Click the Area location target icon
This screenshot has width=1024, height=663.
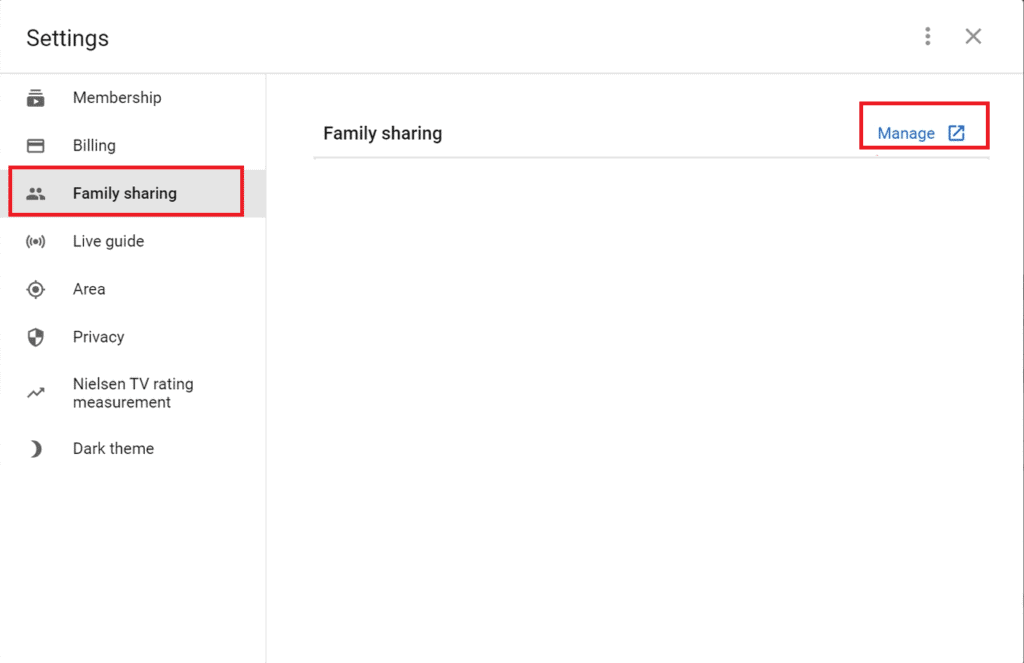click(x=36, y=289)
